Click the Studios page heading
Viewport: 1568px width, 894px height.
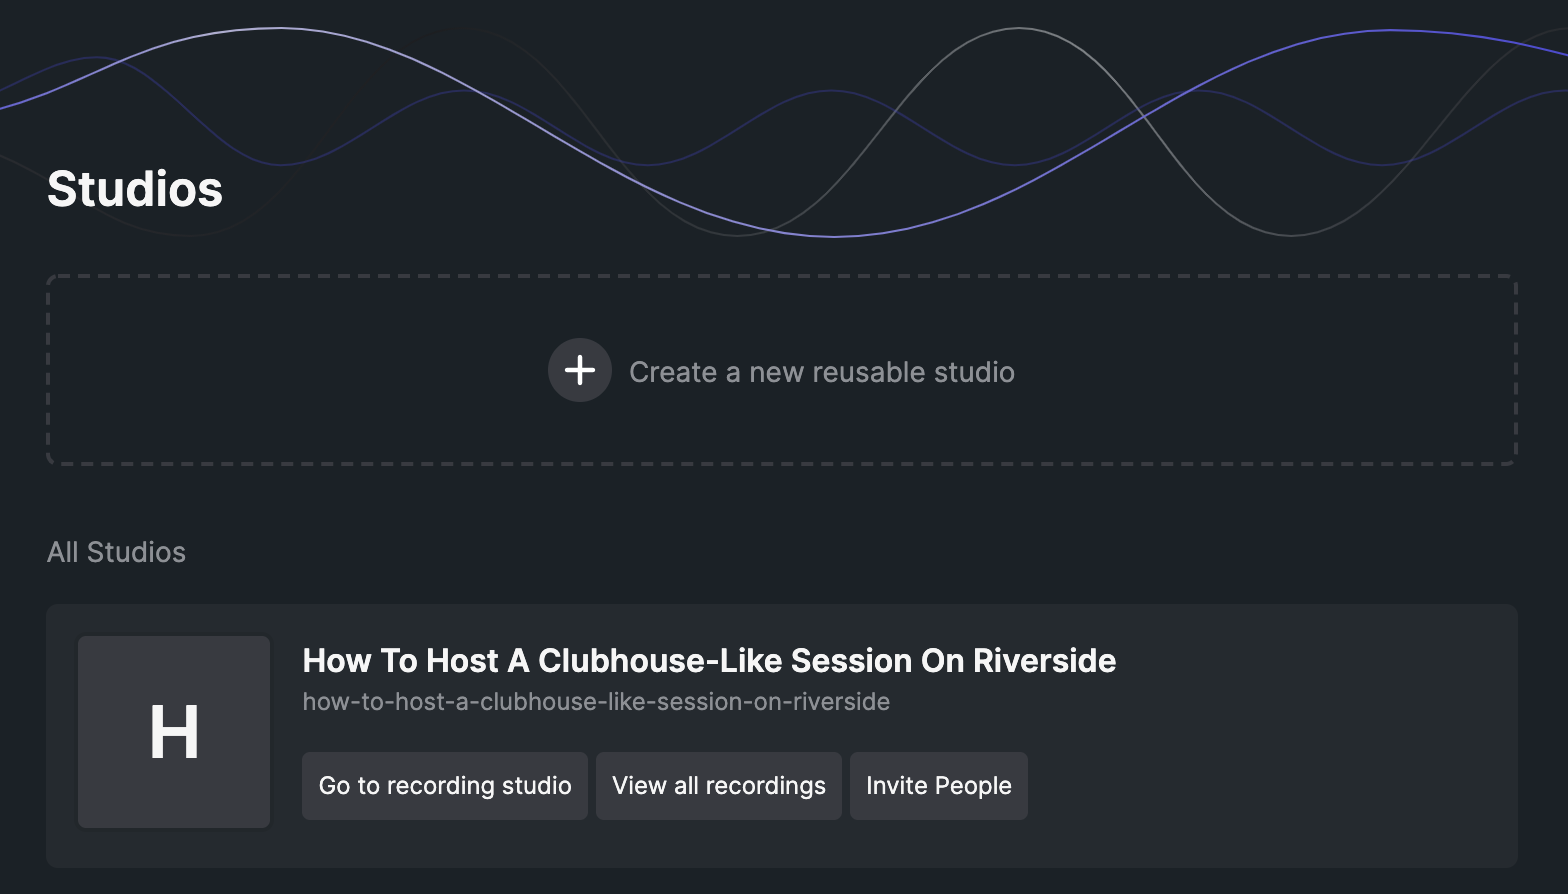[x=135, y=189]
